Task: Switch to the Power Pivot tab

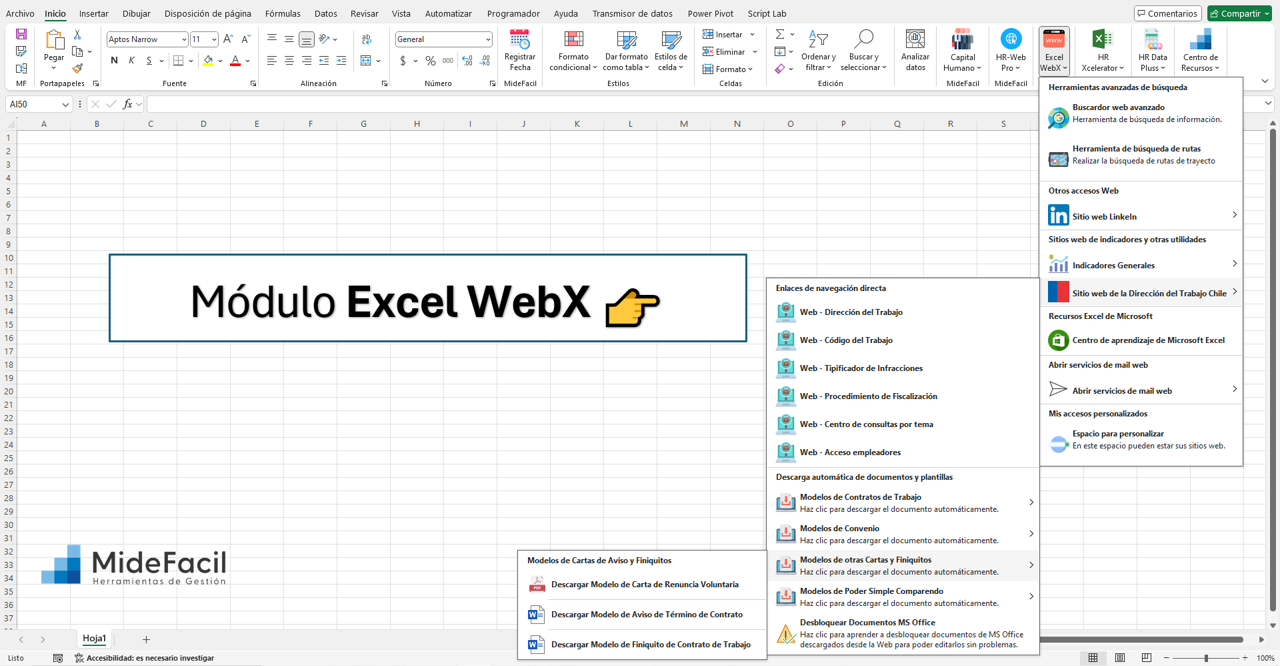Action: point(710,13)
